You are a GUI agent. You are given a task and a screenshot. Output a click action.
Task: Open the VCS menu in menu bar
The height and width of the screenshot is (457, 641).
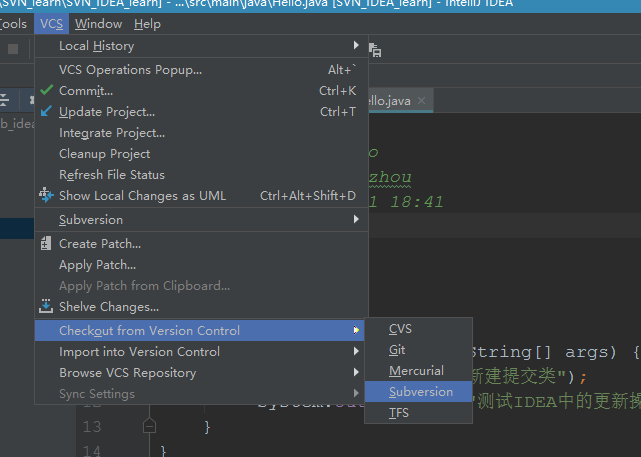(52, 24)
